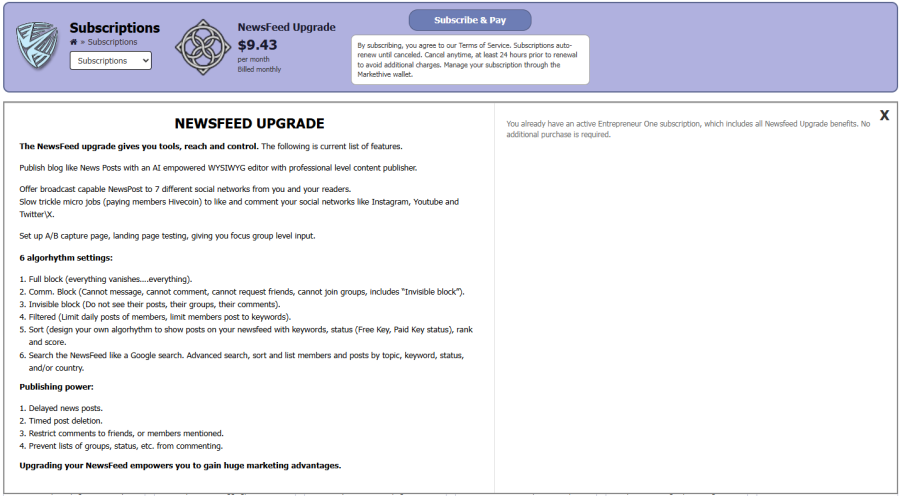Click the "Publishing power" subheading

click(x=56, y=386)
